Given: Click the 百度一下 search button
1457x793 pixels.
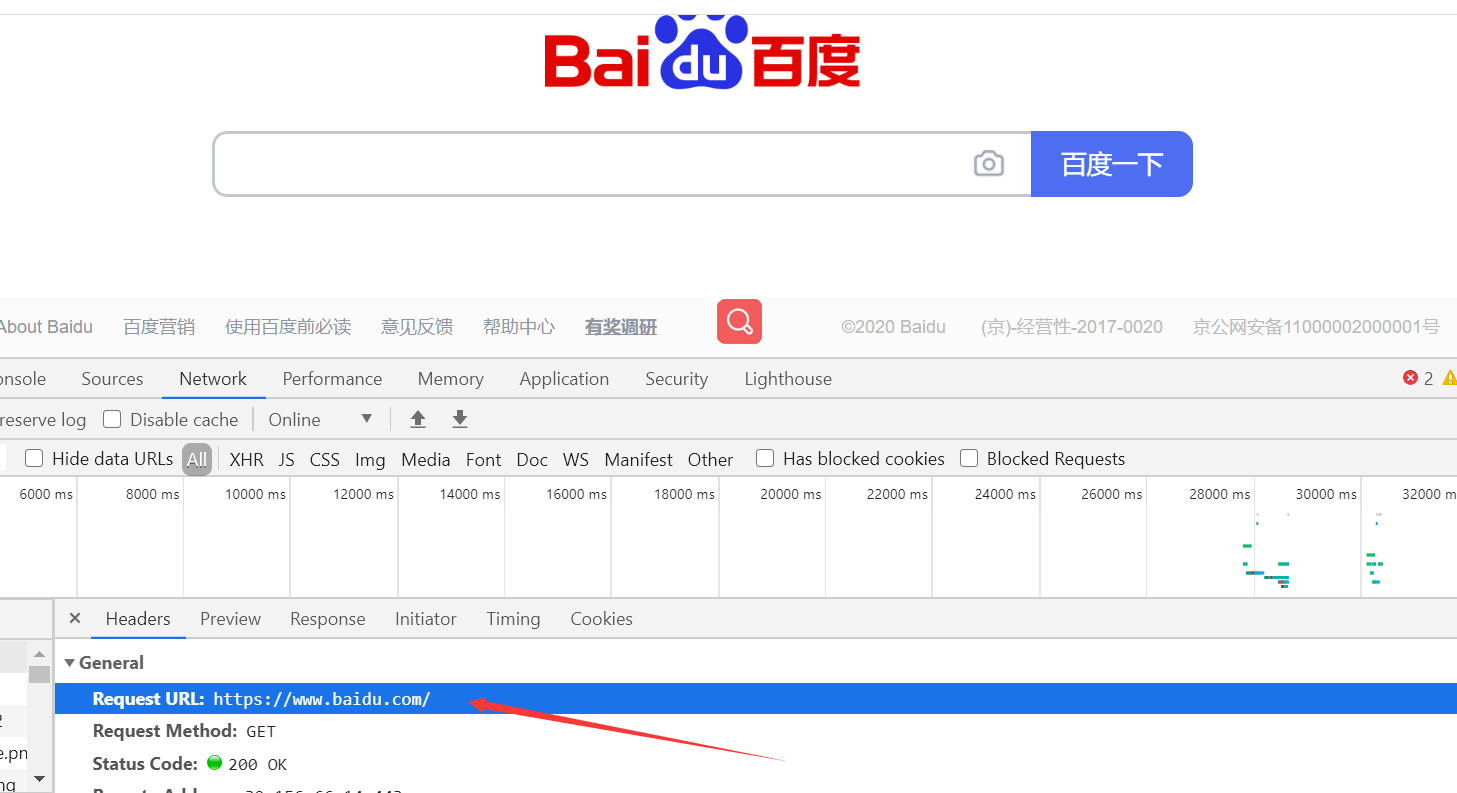Looking at the screenshot, I should click(x=1111, y=163).
